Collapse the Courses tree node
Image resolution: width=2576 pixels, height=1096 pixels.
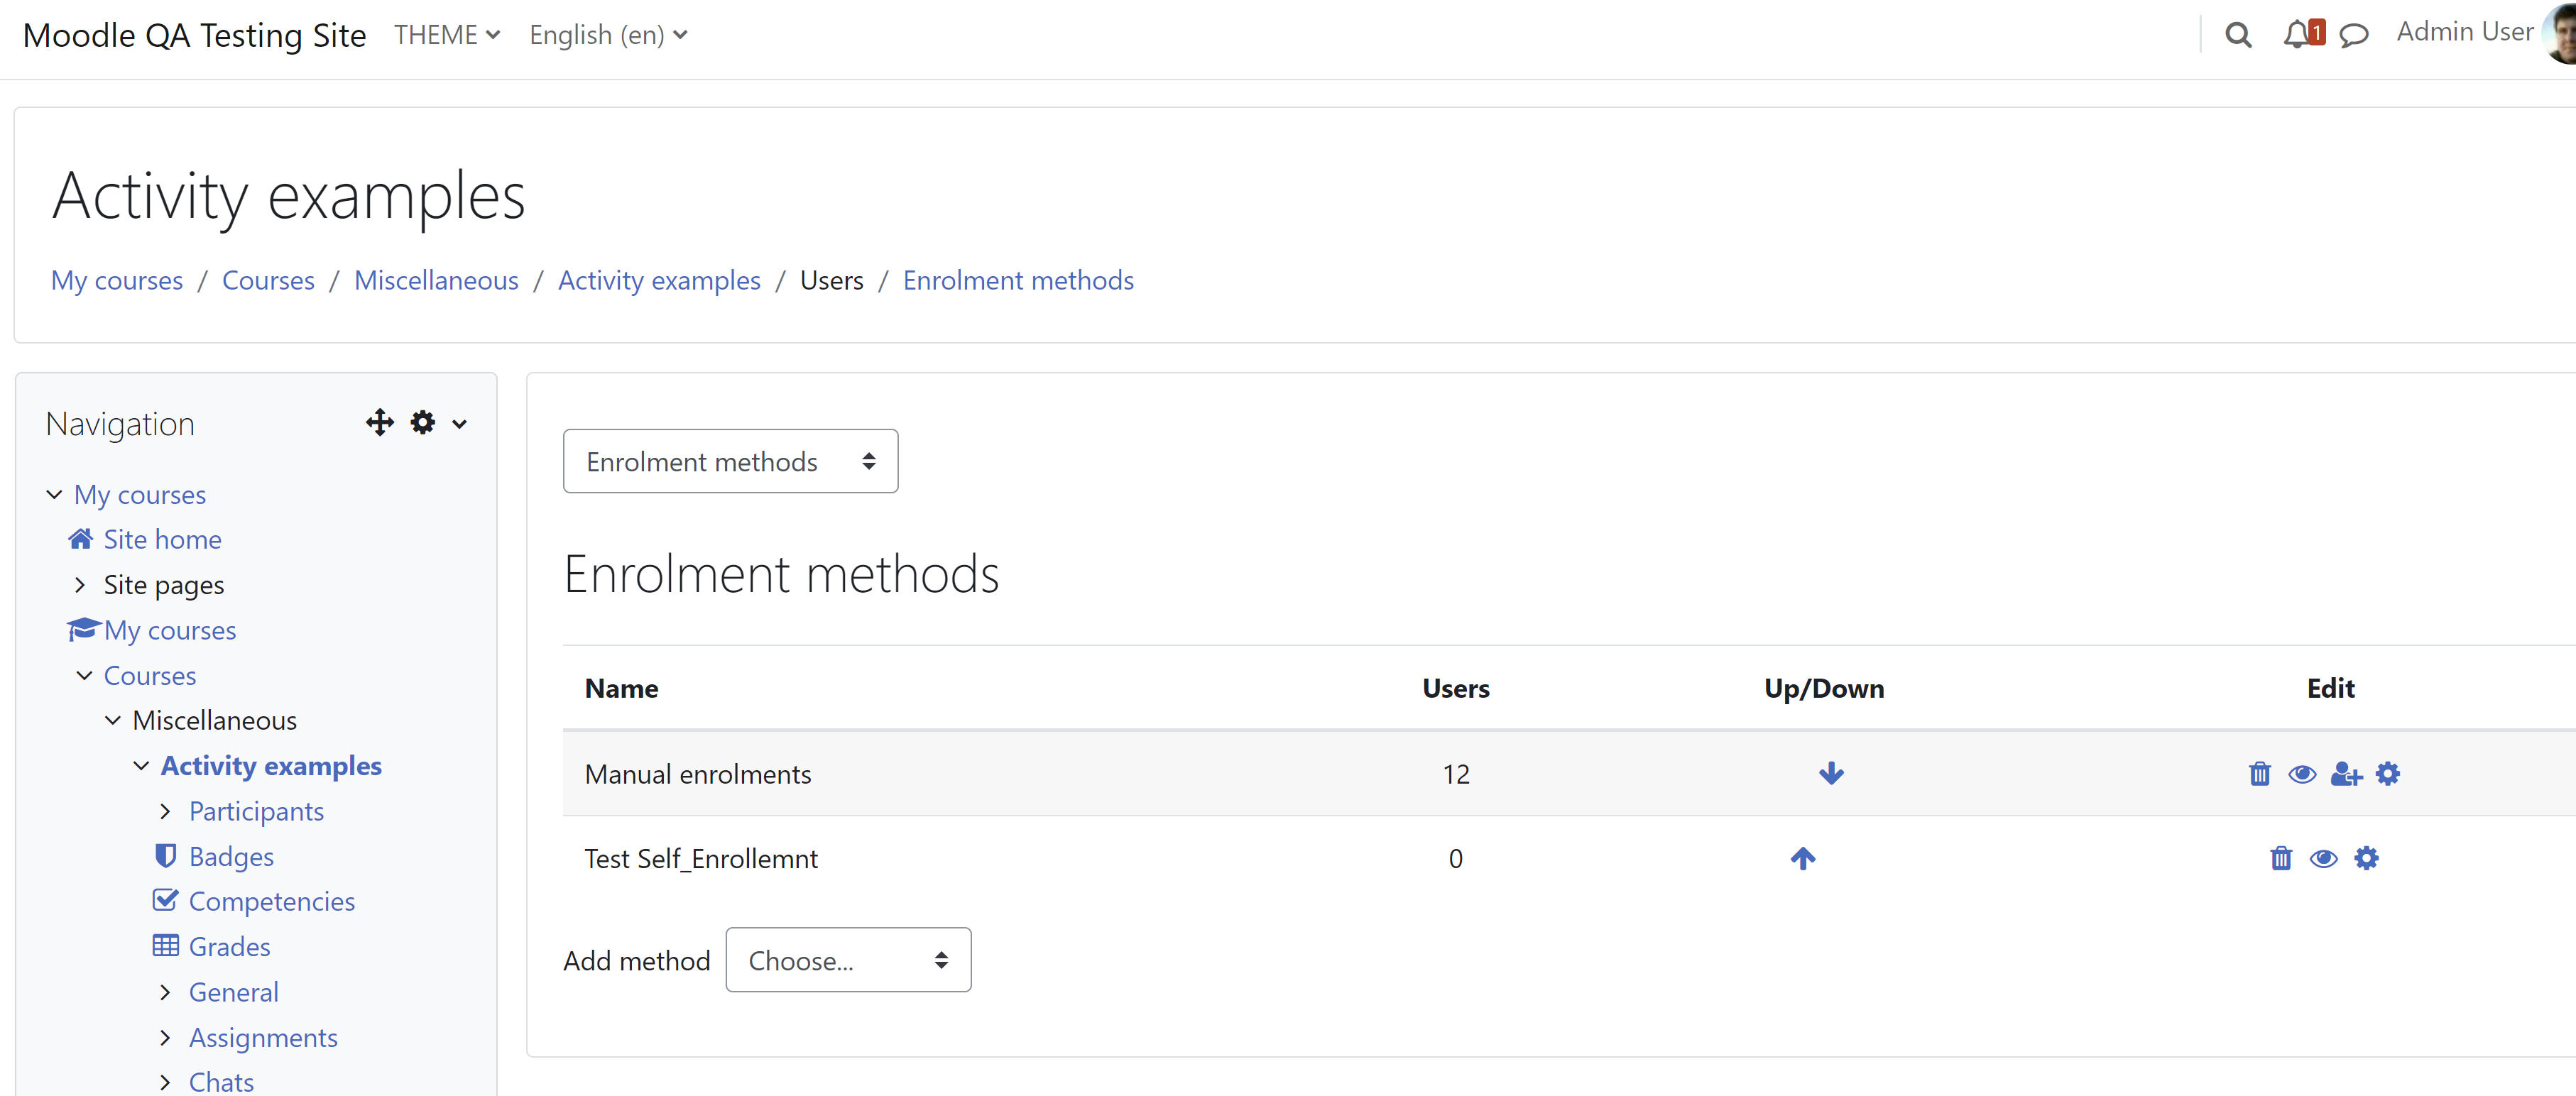pos(84,675)
